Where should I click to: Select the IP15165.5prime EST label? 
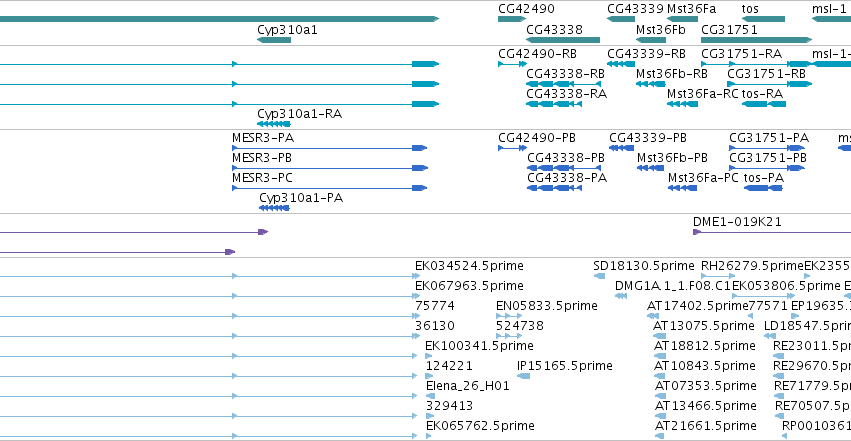tap(565, 366)
